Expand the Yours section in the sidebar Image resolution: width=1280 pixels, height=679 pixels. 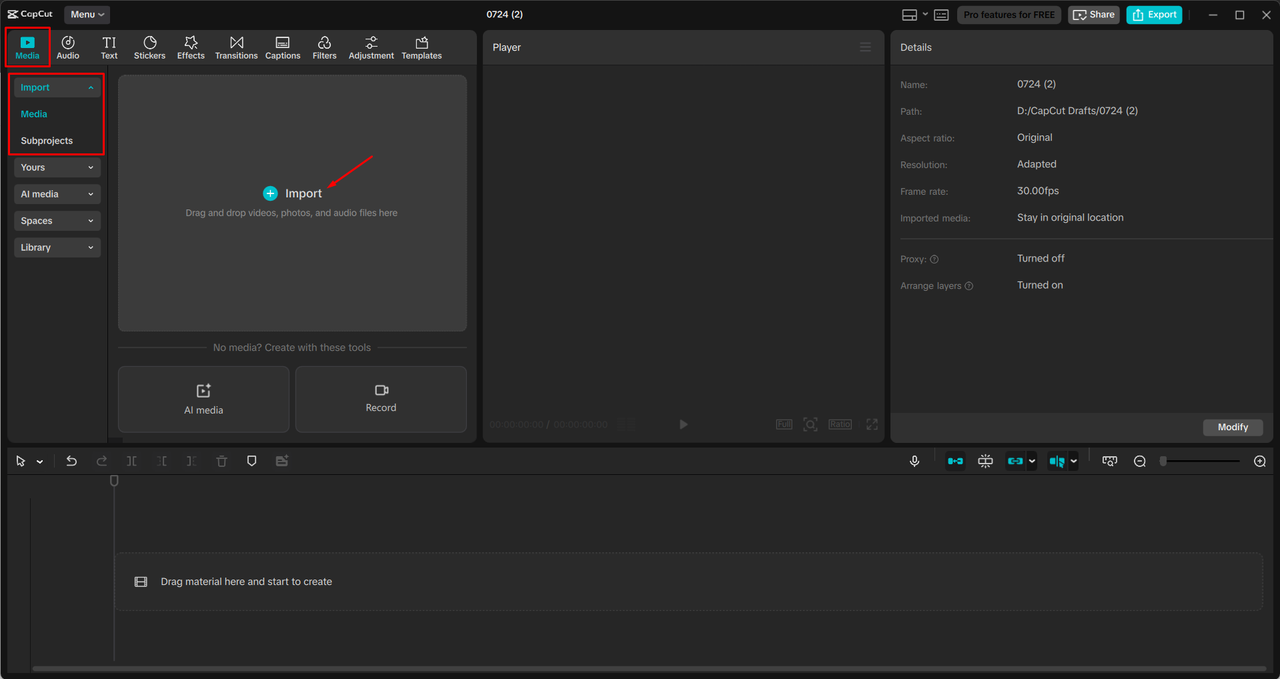point(56,167)
